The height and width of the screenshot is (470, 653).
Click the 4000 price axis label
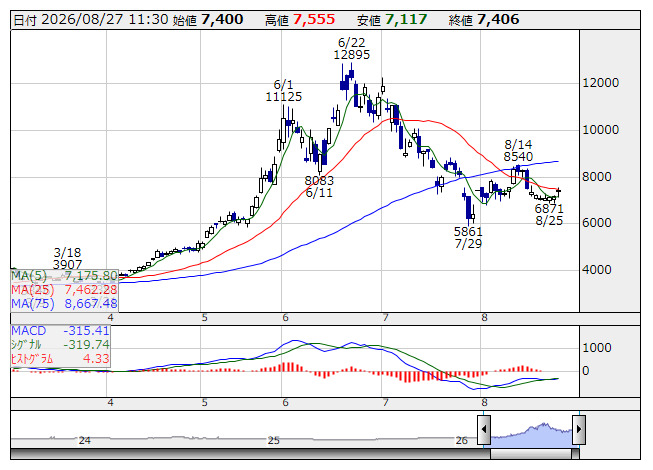(x=596, y=270)
